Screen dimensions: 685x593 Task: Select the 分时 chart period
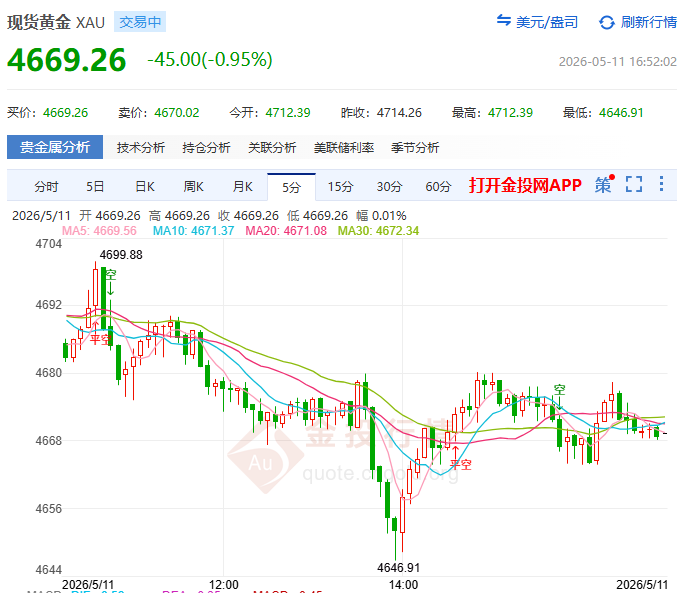(46, 187)
